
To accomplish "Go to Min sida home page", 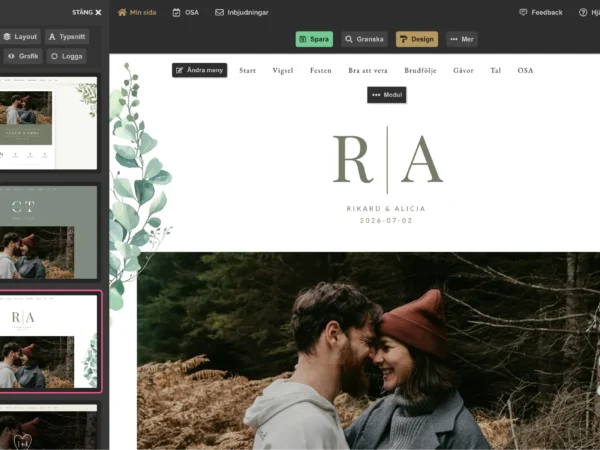I will (x=136, y=12).
